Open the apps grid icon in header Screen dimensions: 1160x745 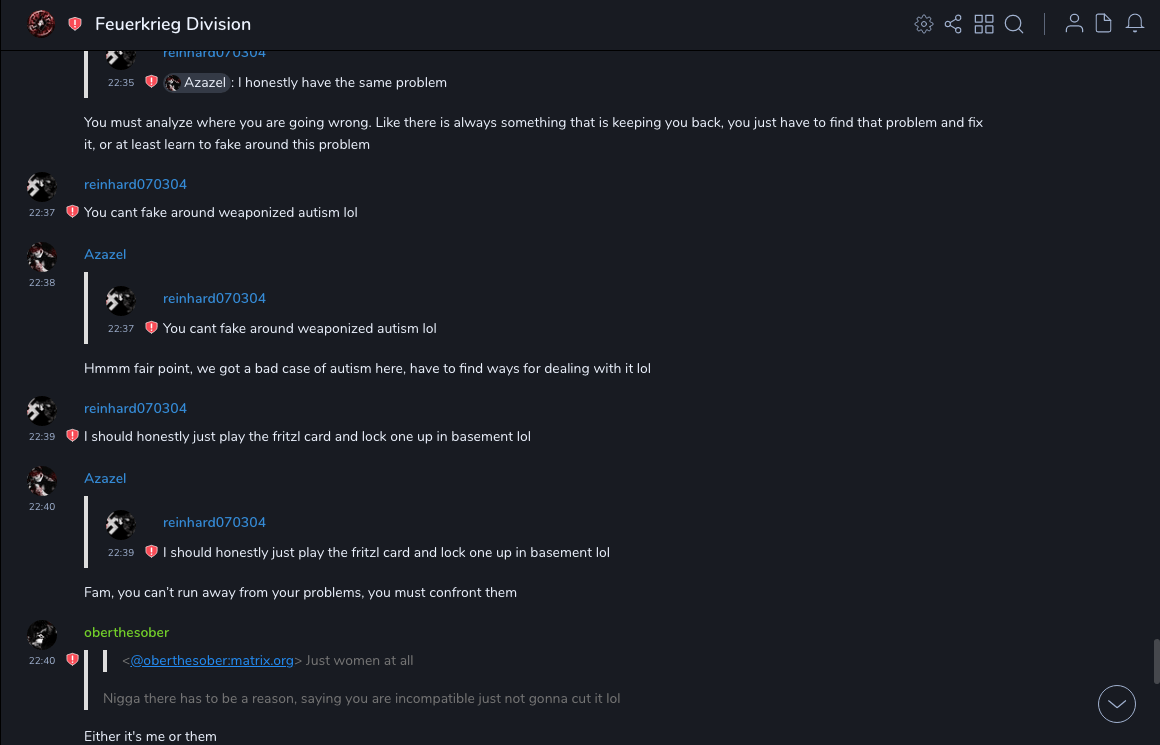point(984,24)
